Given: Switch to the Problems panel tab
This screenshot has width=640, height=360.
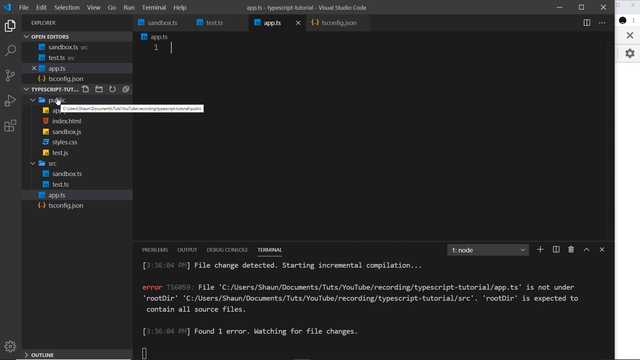Looking at the screenshot, I should tap(155, 250).
